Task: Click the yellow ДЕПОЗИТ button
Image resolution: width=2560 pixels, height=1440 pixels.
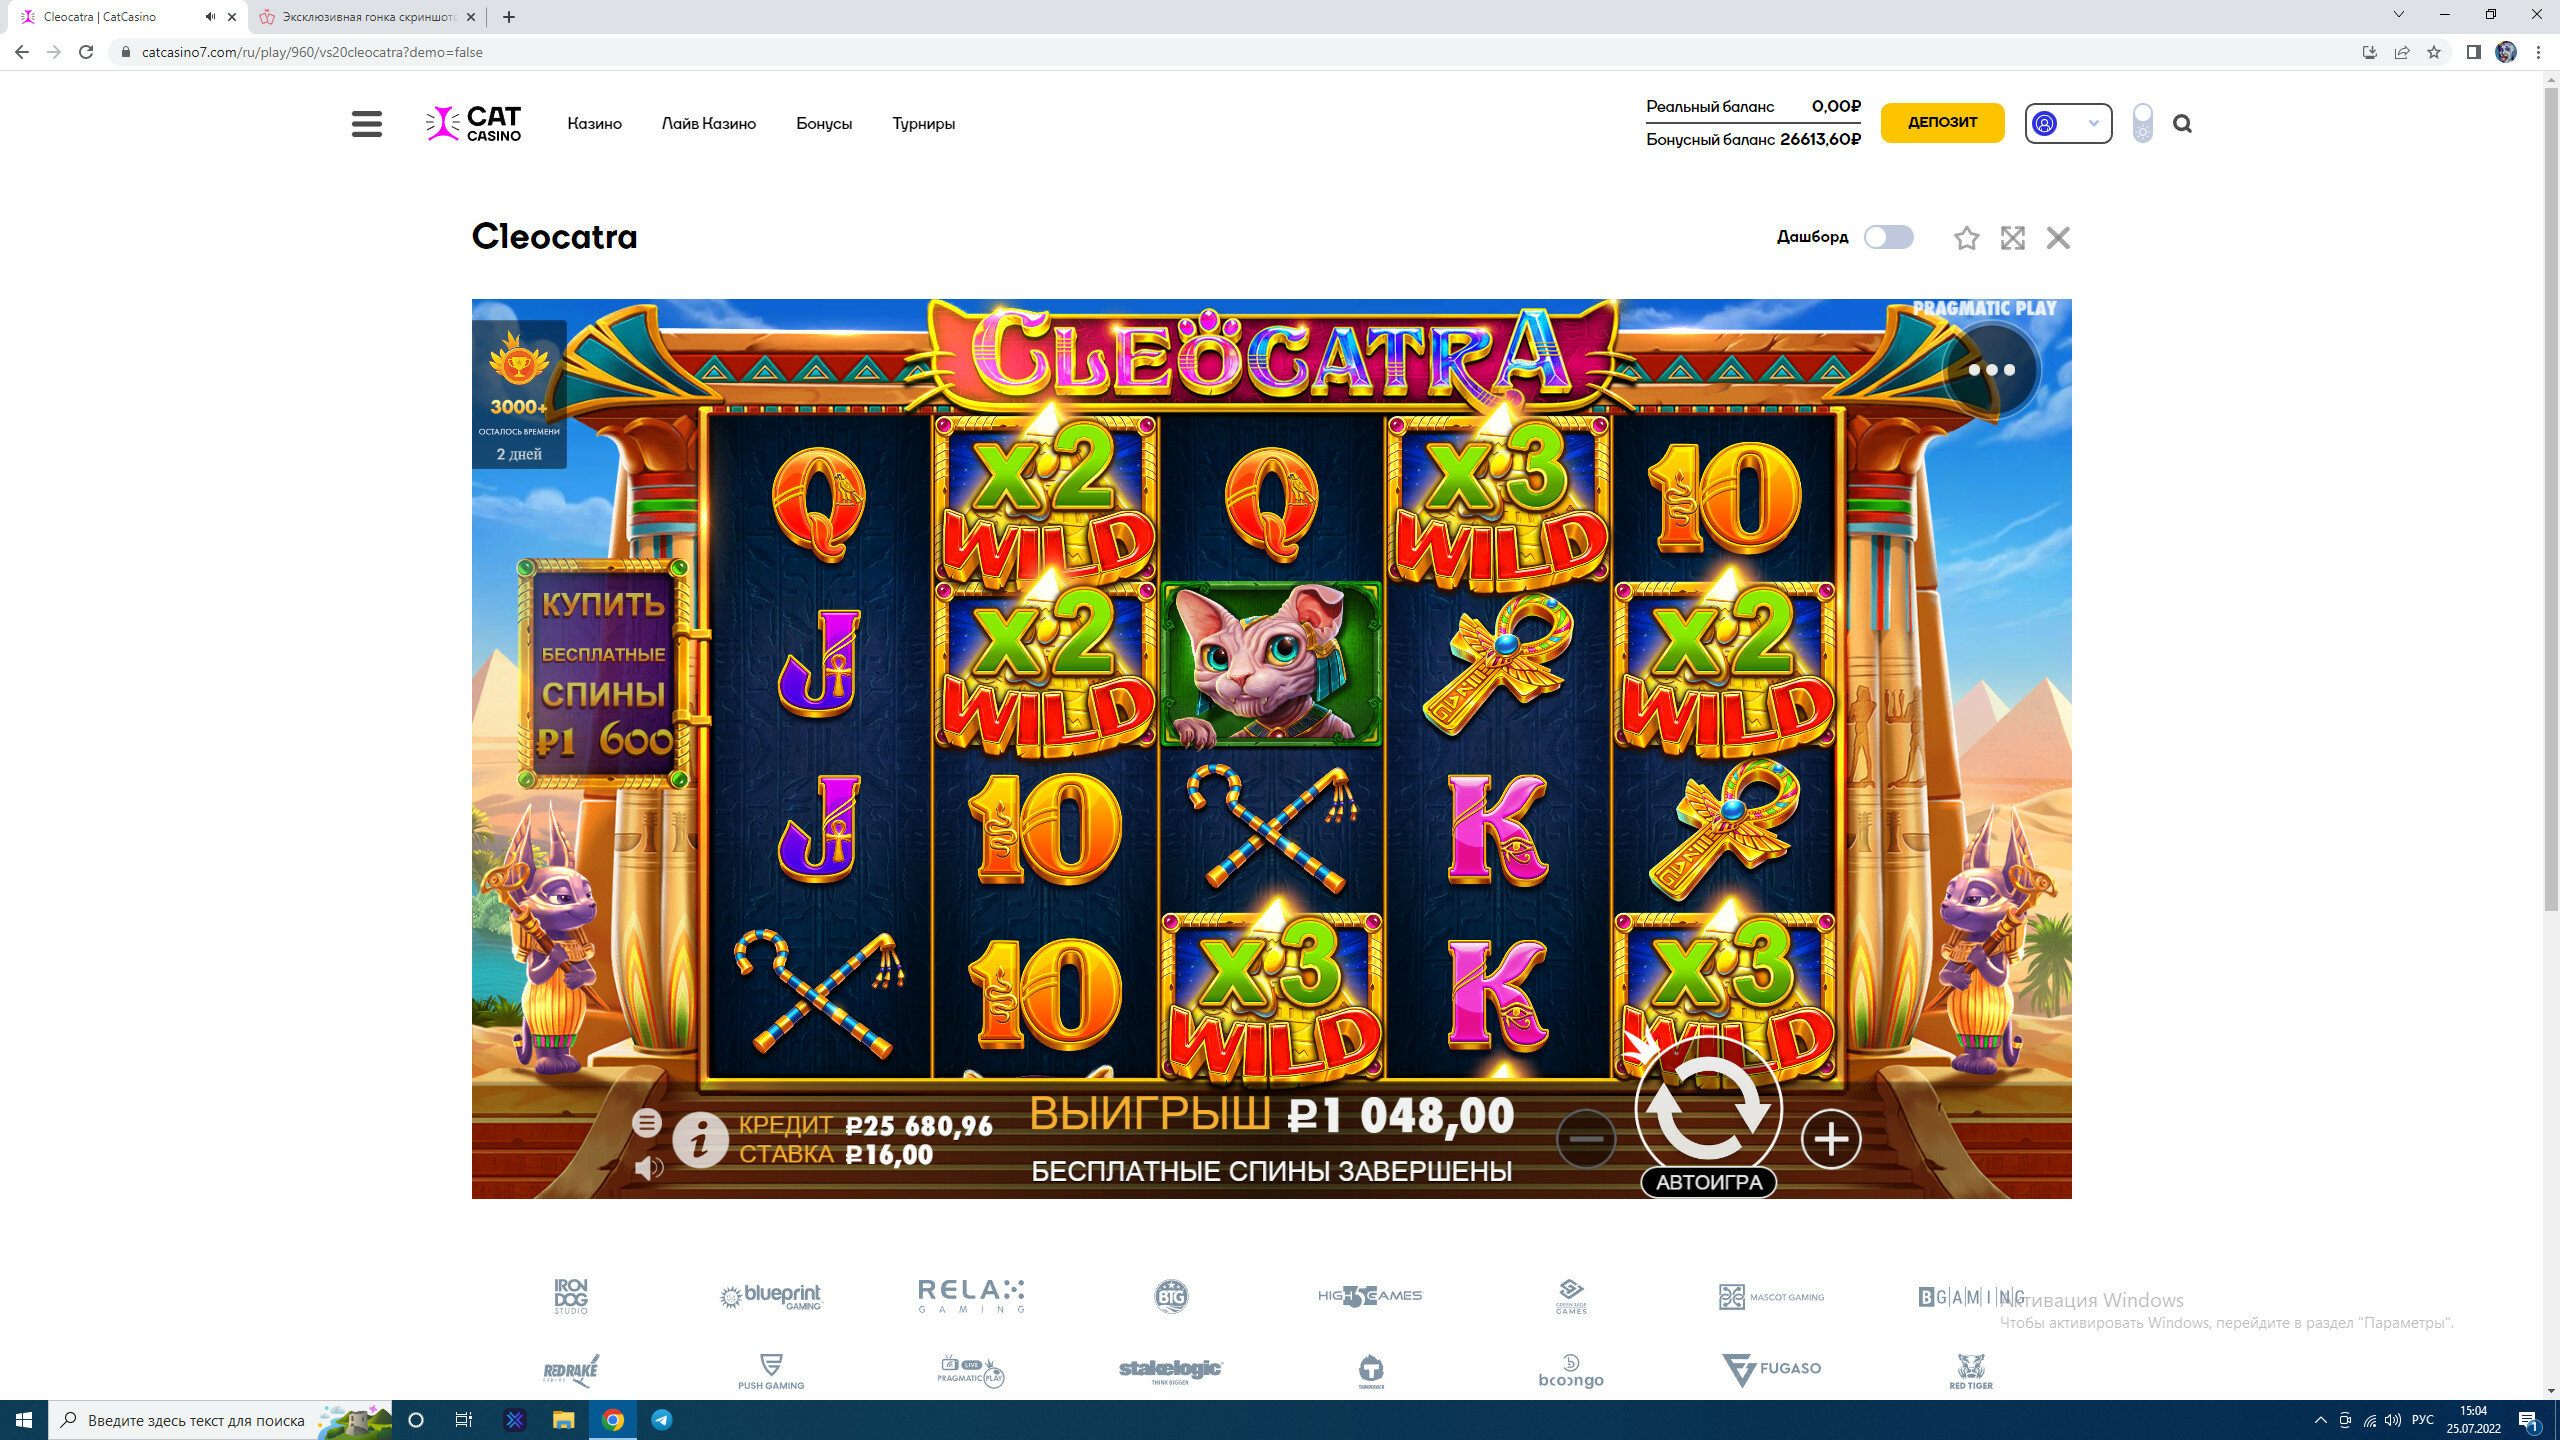Action: pyautogui.click(x=1942, y=122)
